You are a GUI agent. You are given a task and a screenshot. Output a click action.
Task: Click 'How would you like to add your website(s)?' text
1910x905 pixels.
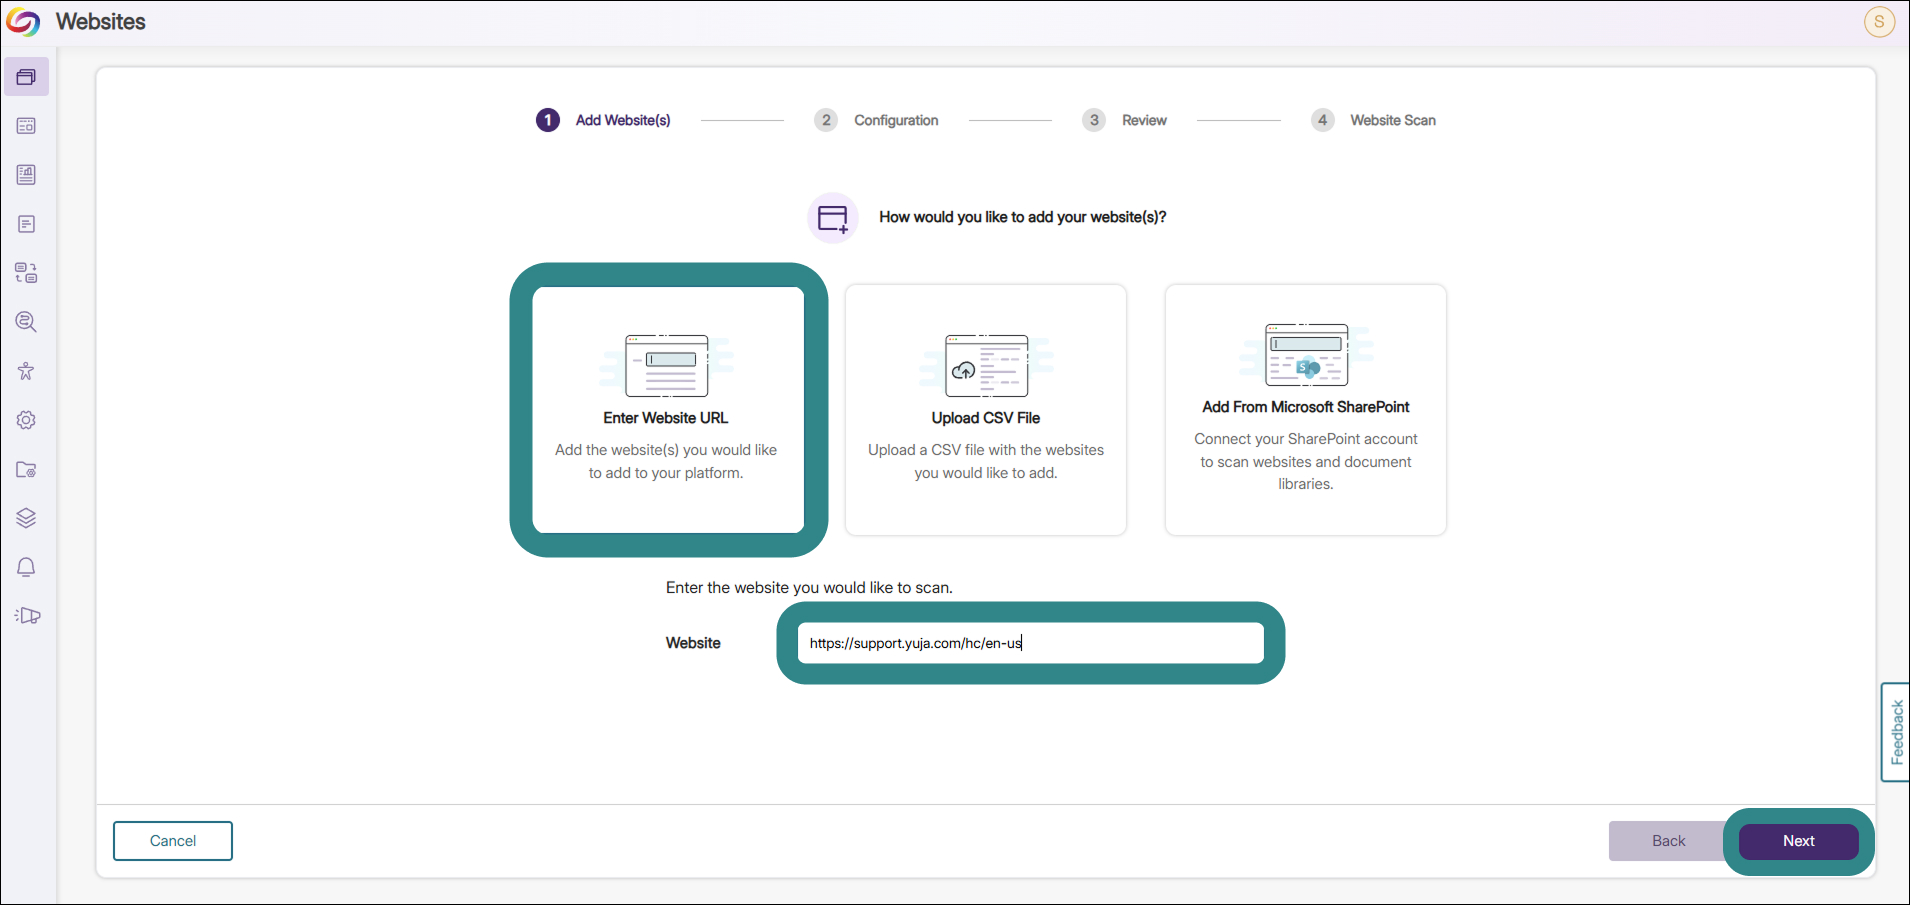(1023, 217)
